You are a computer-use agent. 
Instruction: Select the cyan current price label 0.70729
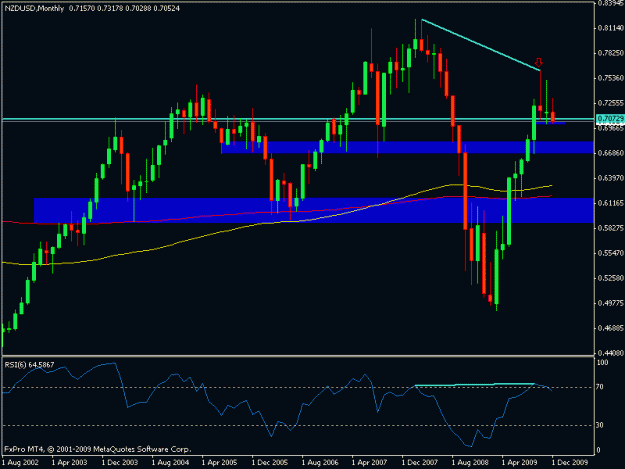pyautogui.click(x=610, y=119)
